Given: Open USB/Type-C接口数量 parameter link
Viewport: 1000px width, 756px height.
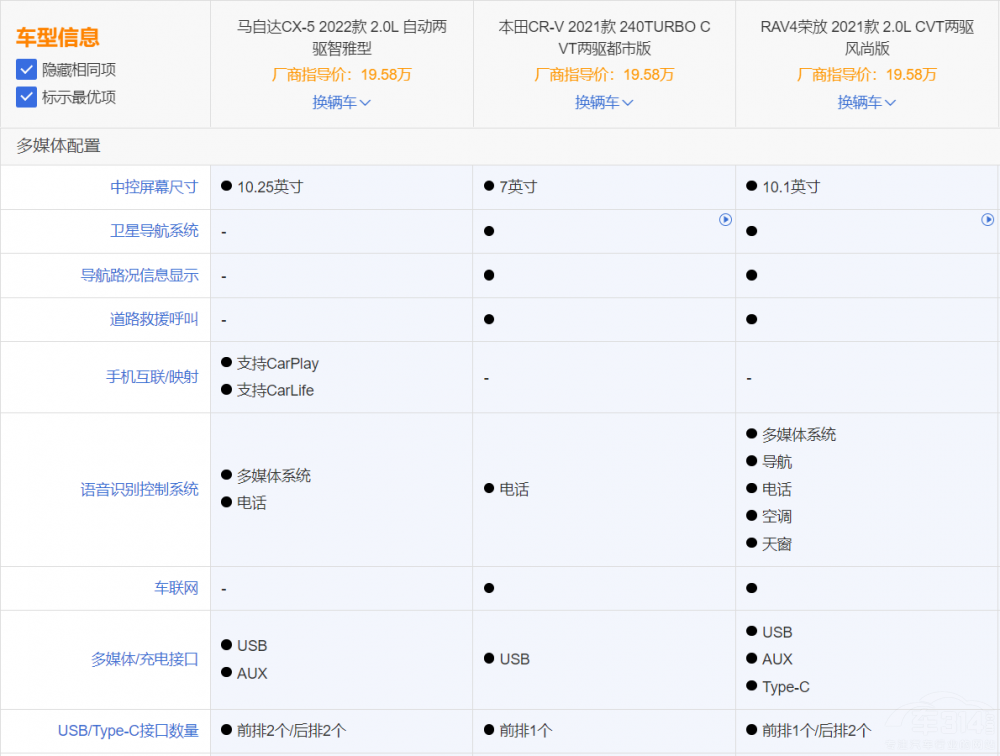Looking at the screenshot, I should (128, 731).
